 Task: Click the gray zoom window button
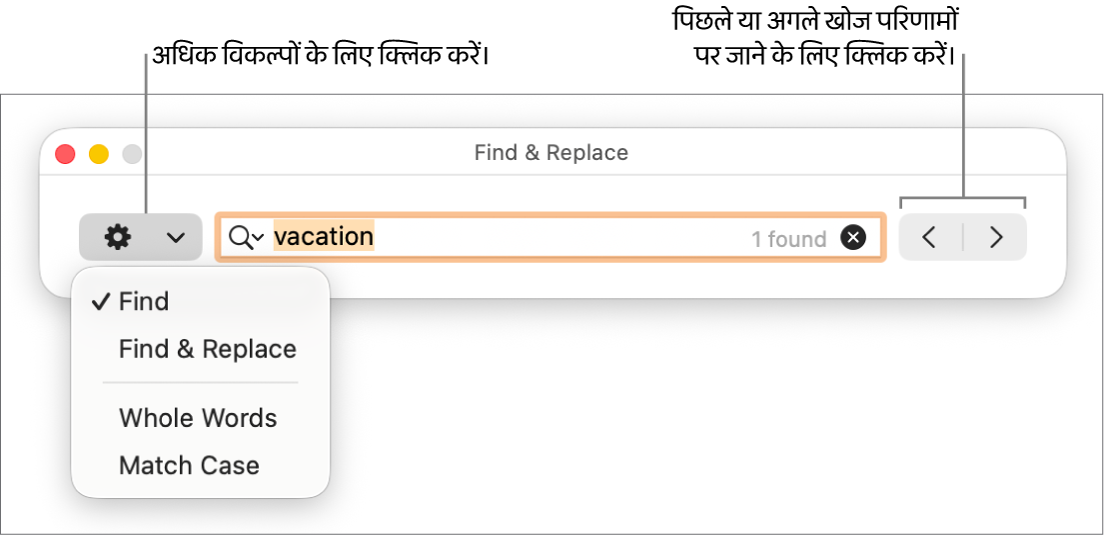click(132, 154)
